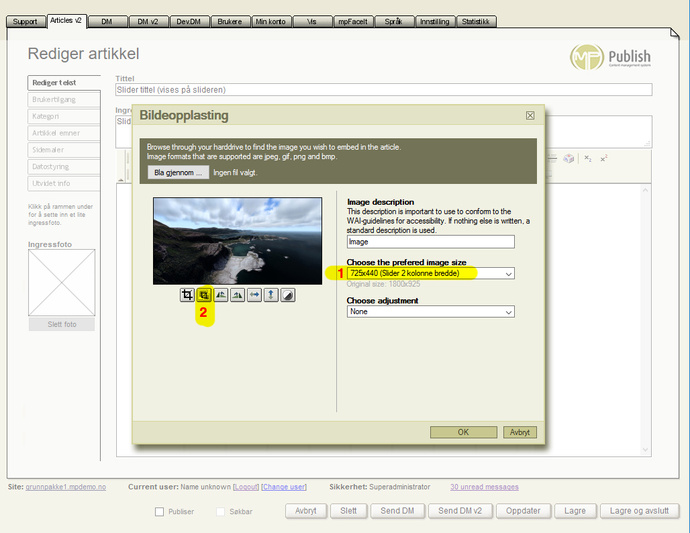Open the 30 unread messages link

tap(484, 487)
